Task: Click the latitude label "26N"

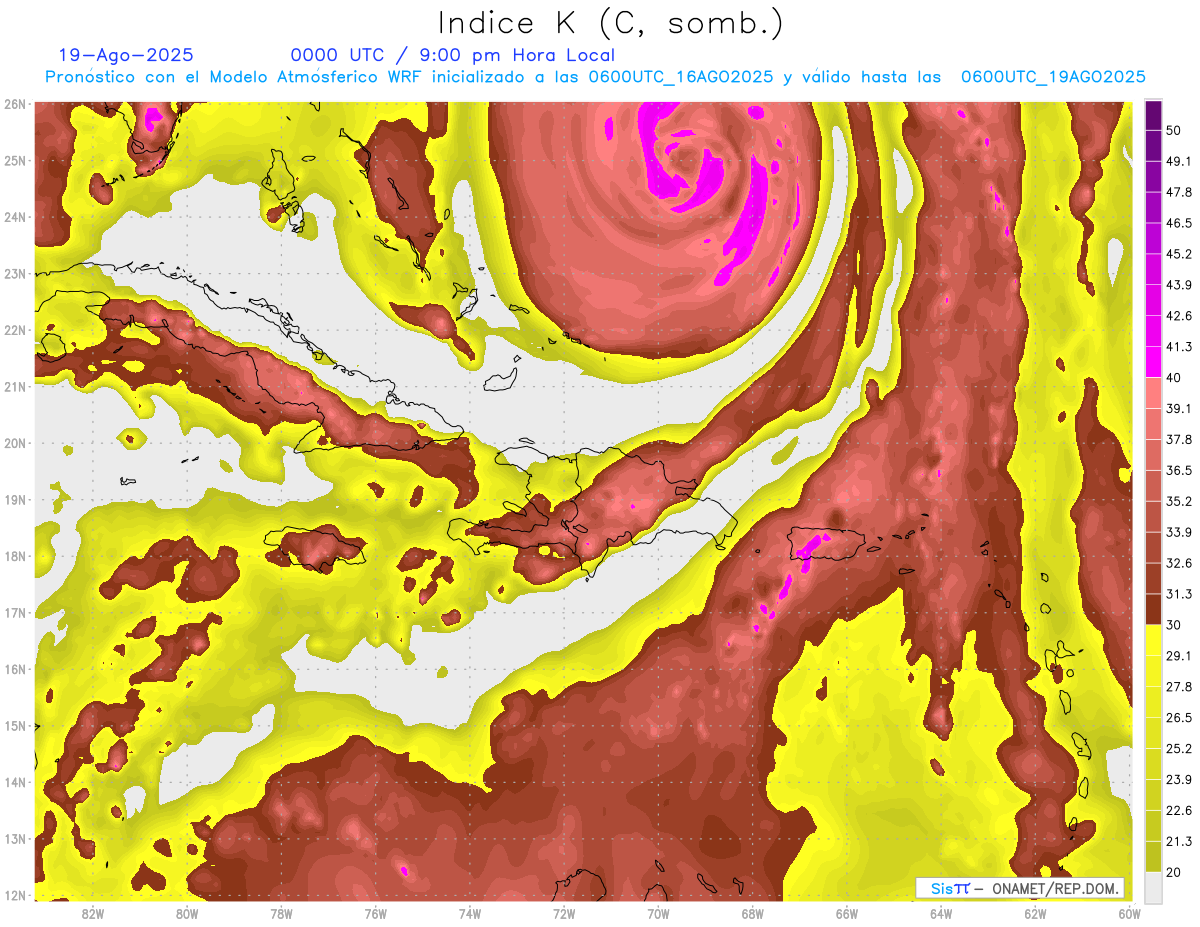Action: tap(15, 104)
